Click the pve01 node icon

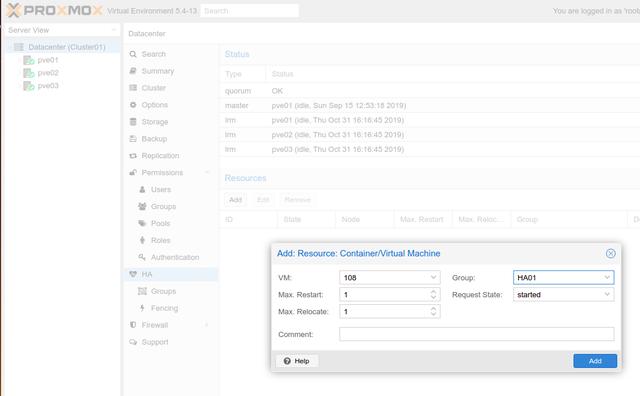click(29, 60)
